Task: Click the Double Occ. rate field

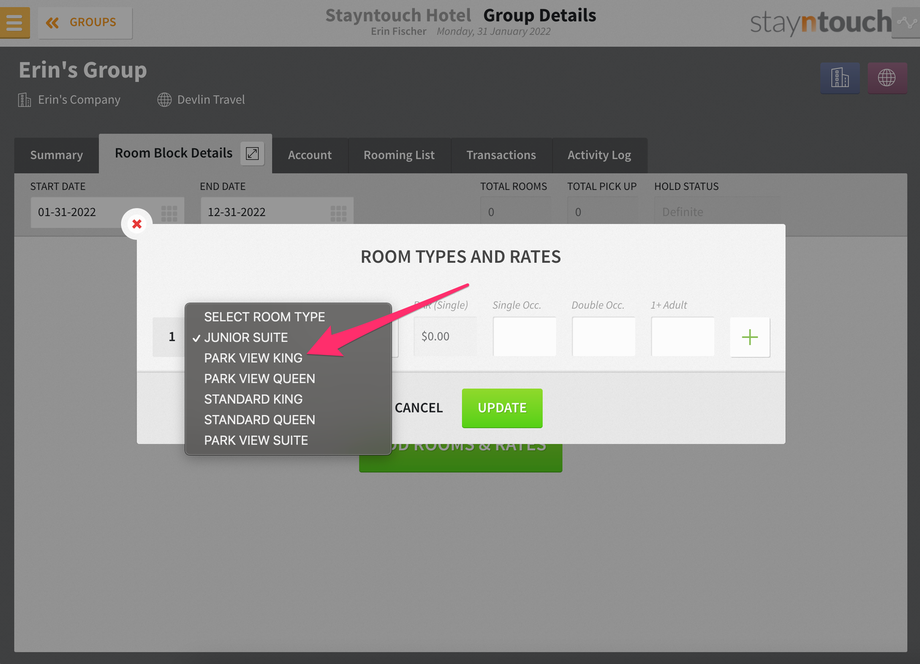Action: tap(604, 337)
